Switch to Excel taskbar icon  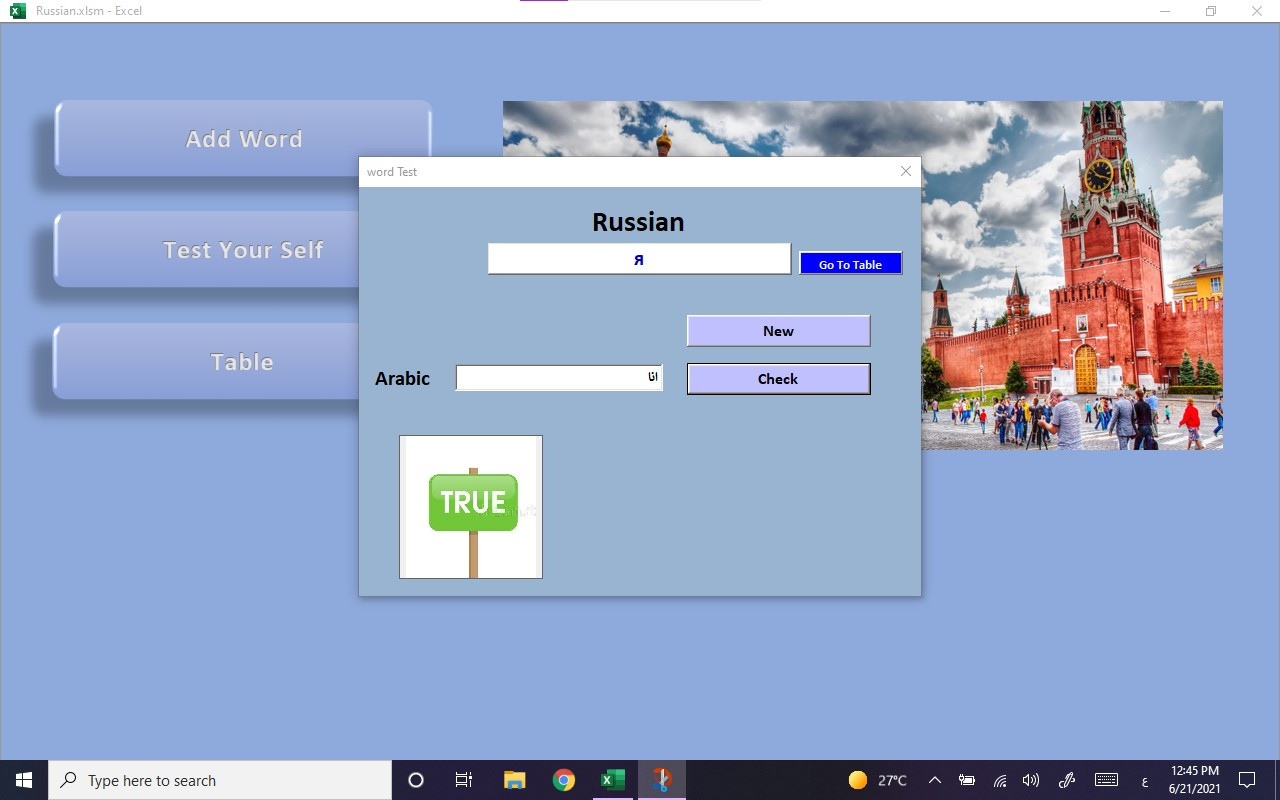(x=613, y=780)
